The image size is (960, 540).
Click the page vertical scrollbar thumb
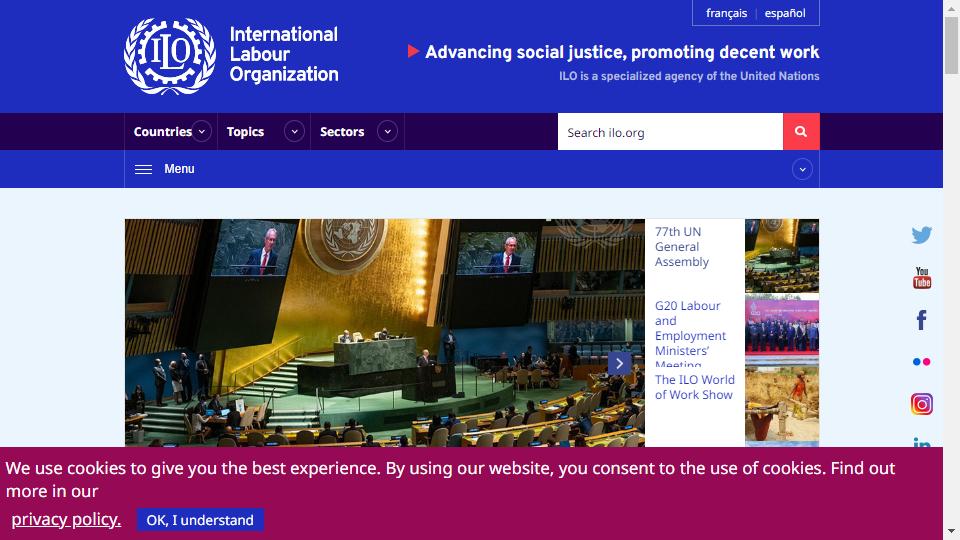[951, 45]
